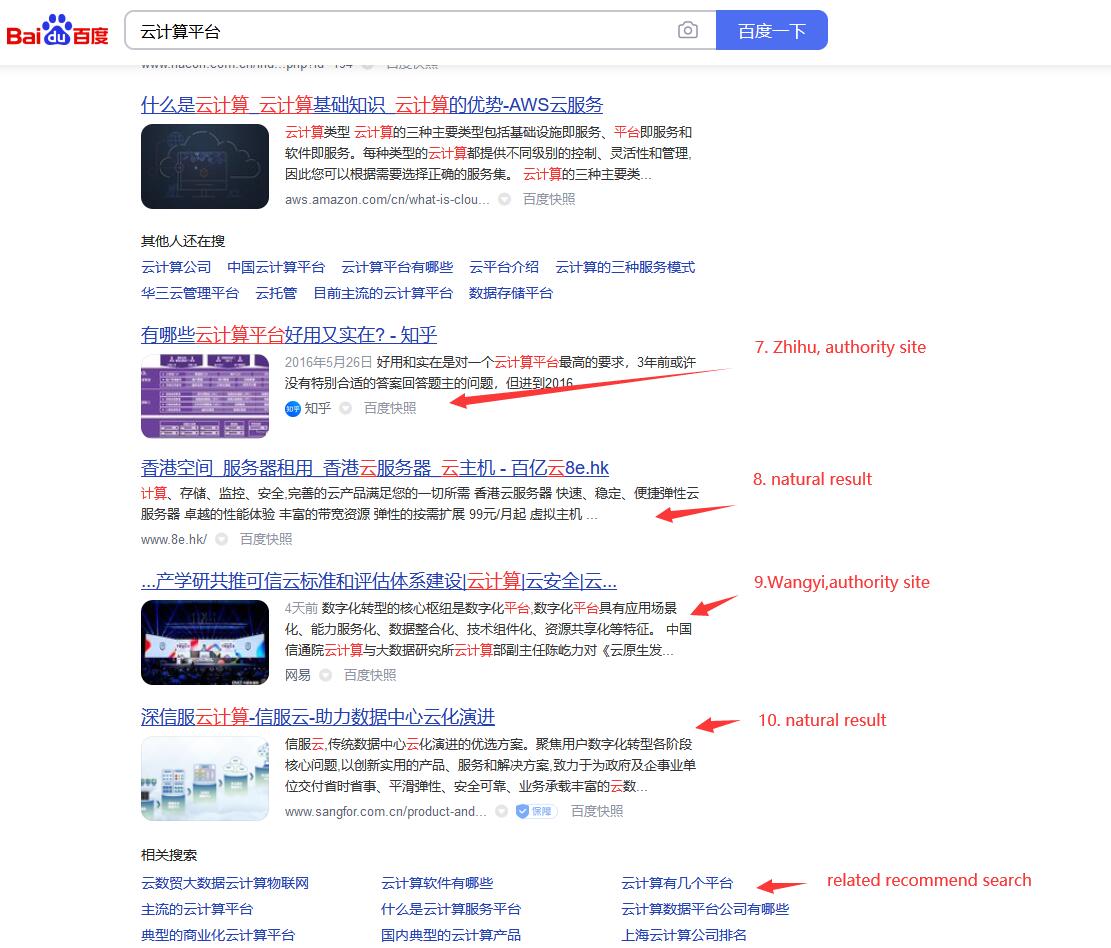Click the 其他人还在搜 heading text

pos(183,242)
